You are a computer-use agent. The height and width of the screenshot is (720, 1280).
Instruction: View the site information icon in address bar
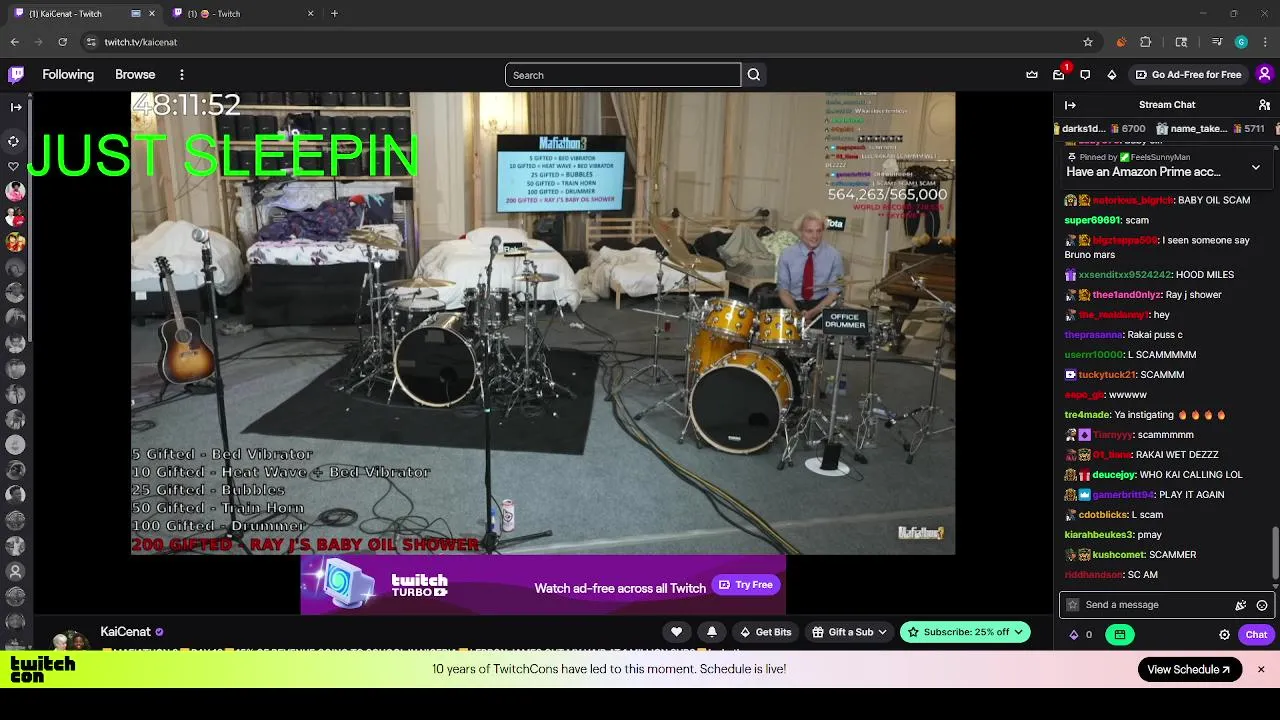[91, 42]
